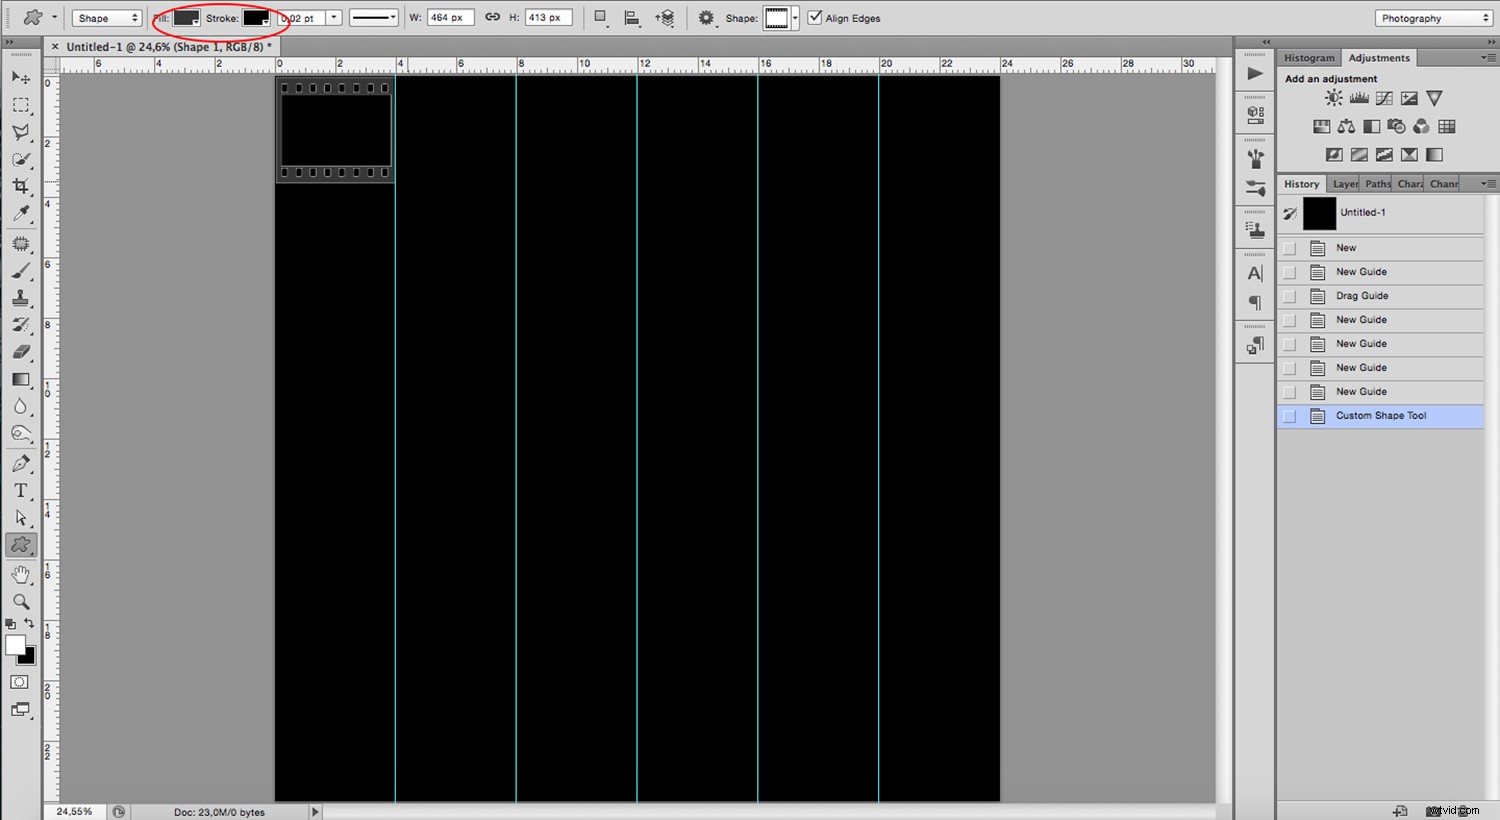
Task: Select the Hand tool
Action: tap(21, 573)
